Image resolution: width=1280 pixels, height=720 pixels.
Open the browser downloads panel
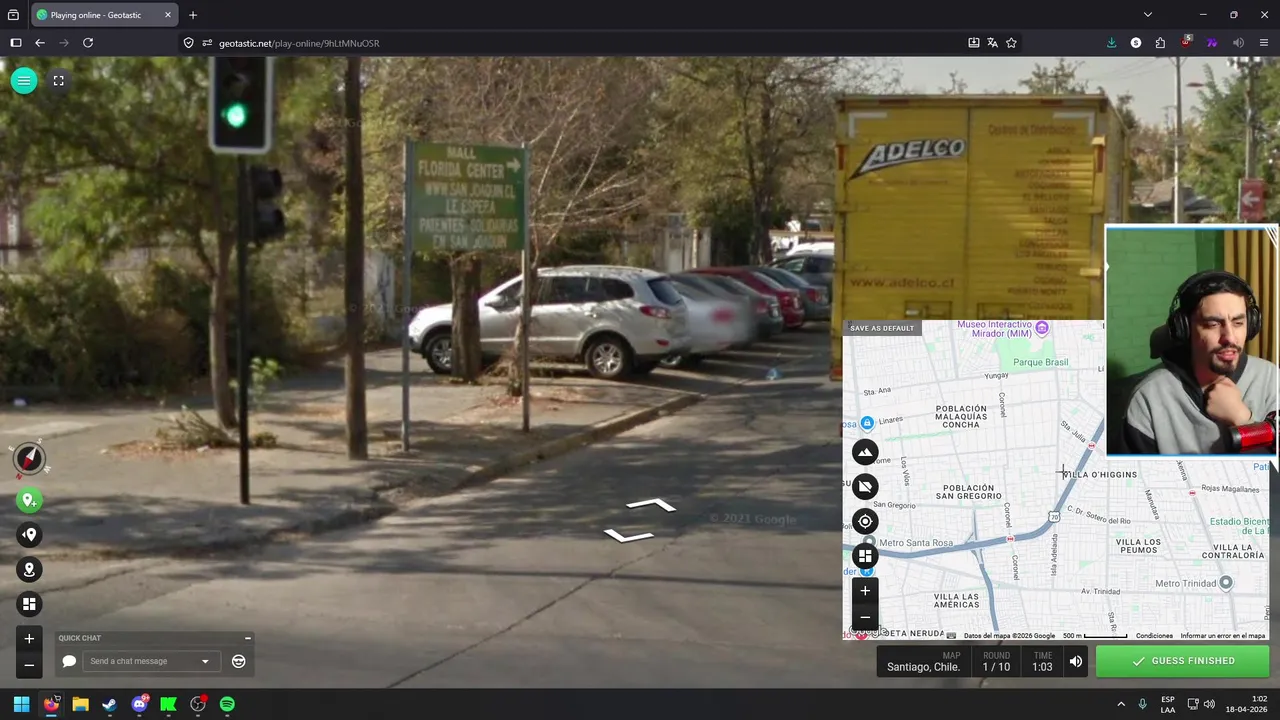tap(1111, 43)
